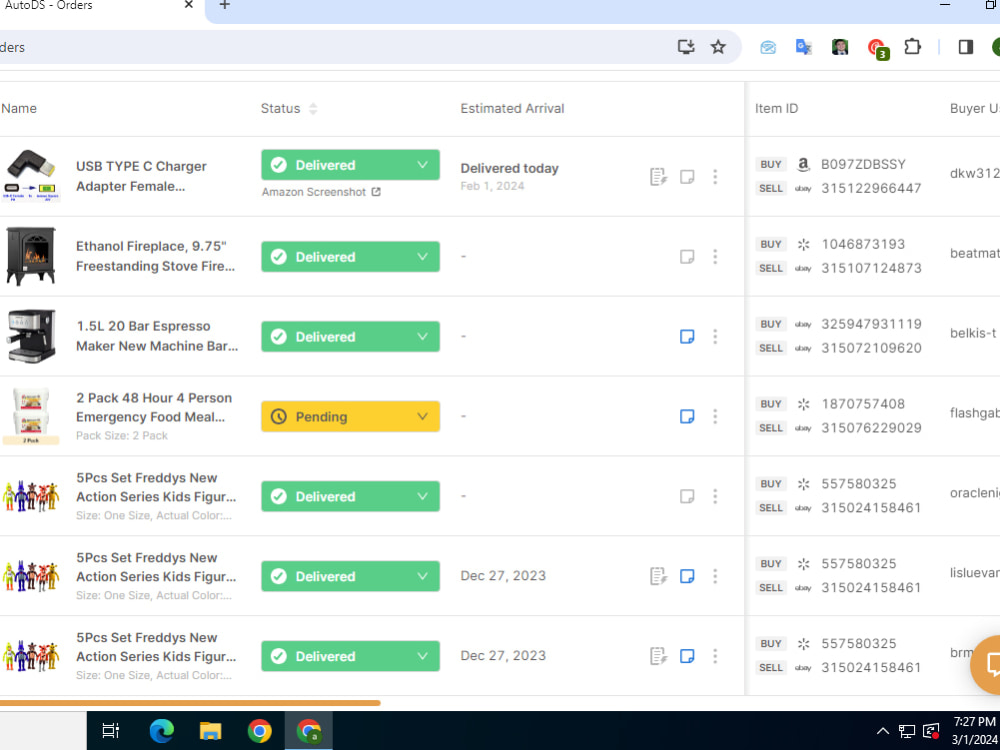This screenshot has height=750, width=1000.
Task: Open the USB TYPE C Charger product thumbnail
Action: tap(30, 175)
